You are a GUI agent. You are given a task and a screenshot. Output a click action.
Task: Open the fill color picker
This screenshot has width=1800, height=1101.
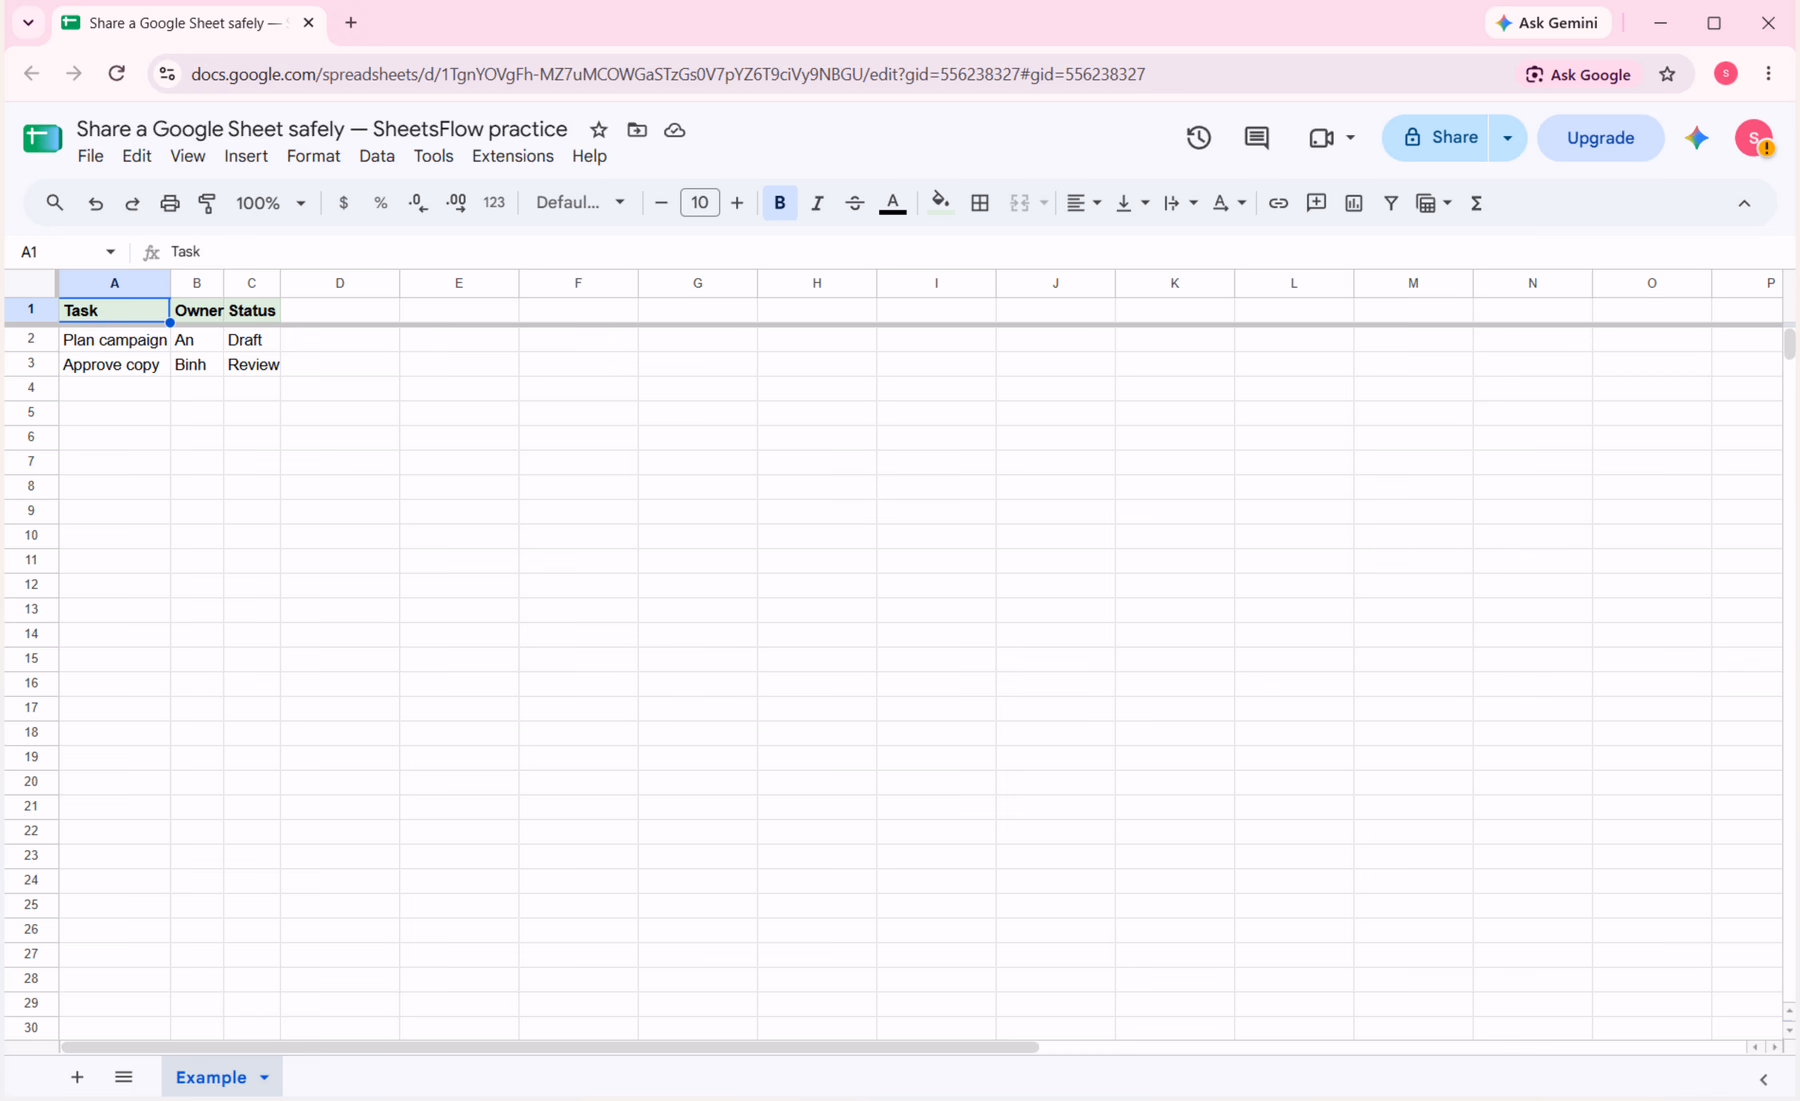pyautogui.click(x=940, y=203)
